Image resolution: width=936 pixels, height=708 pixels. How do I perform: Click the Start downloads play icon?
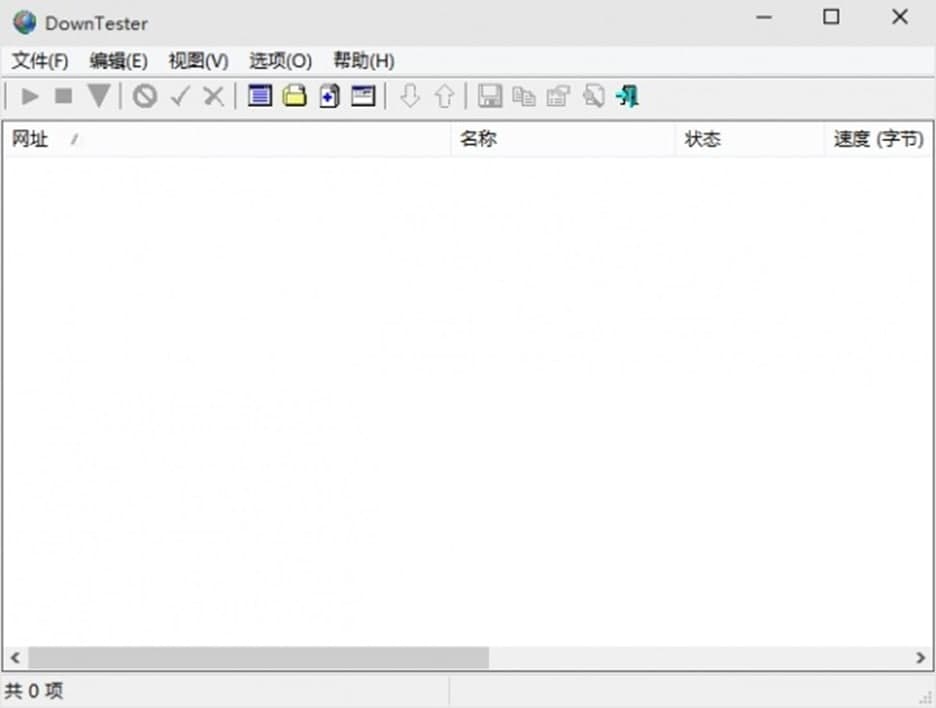[x=30, y=96]
